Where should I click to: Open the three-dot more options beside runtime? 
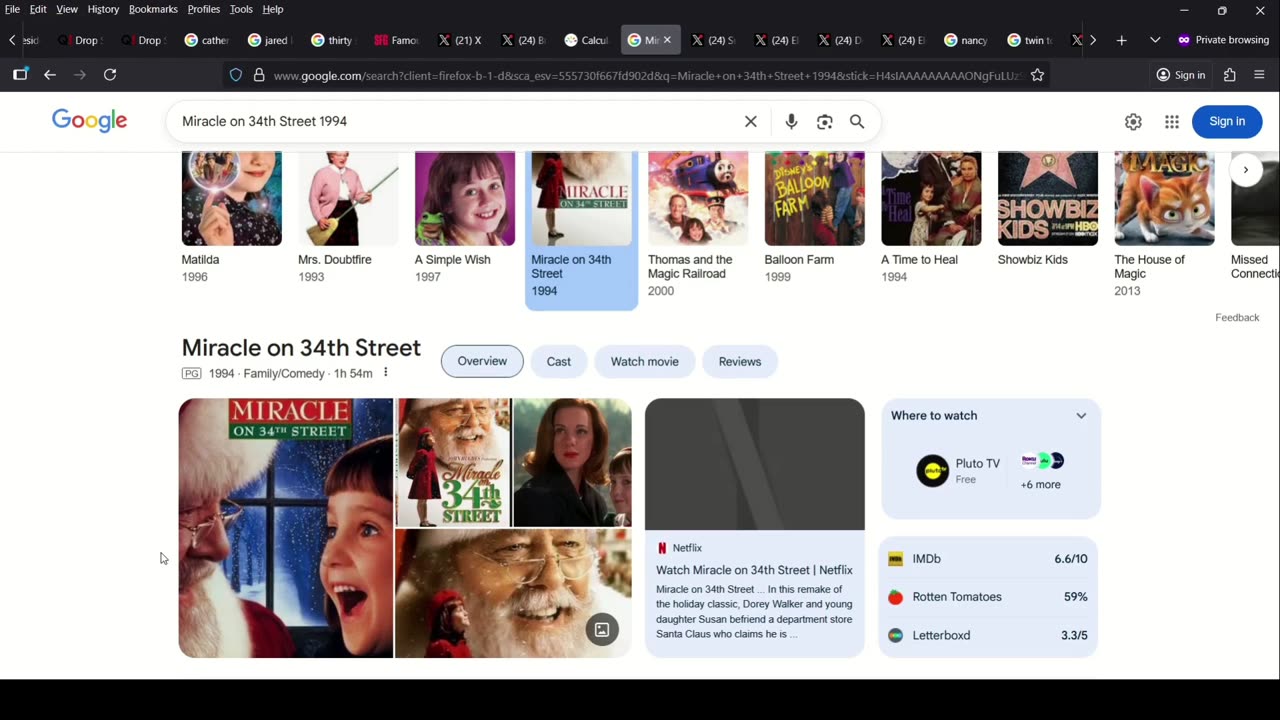[x=385, y=373]
